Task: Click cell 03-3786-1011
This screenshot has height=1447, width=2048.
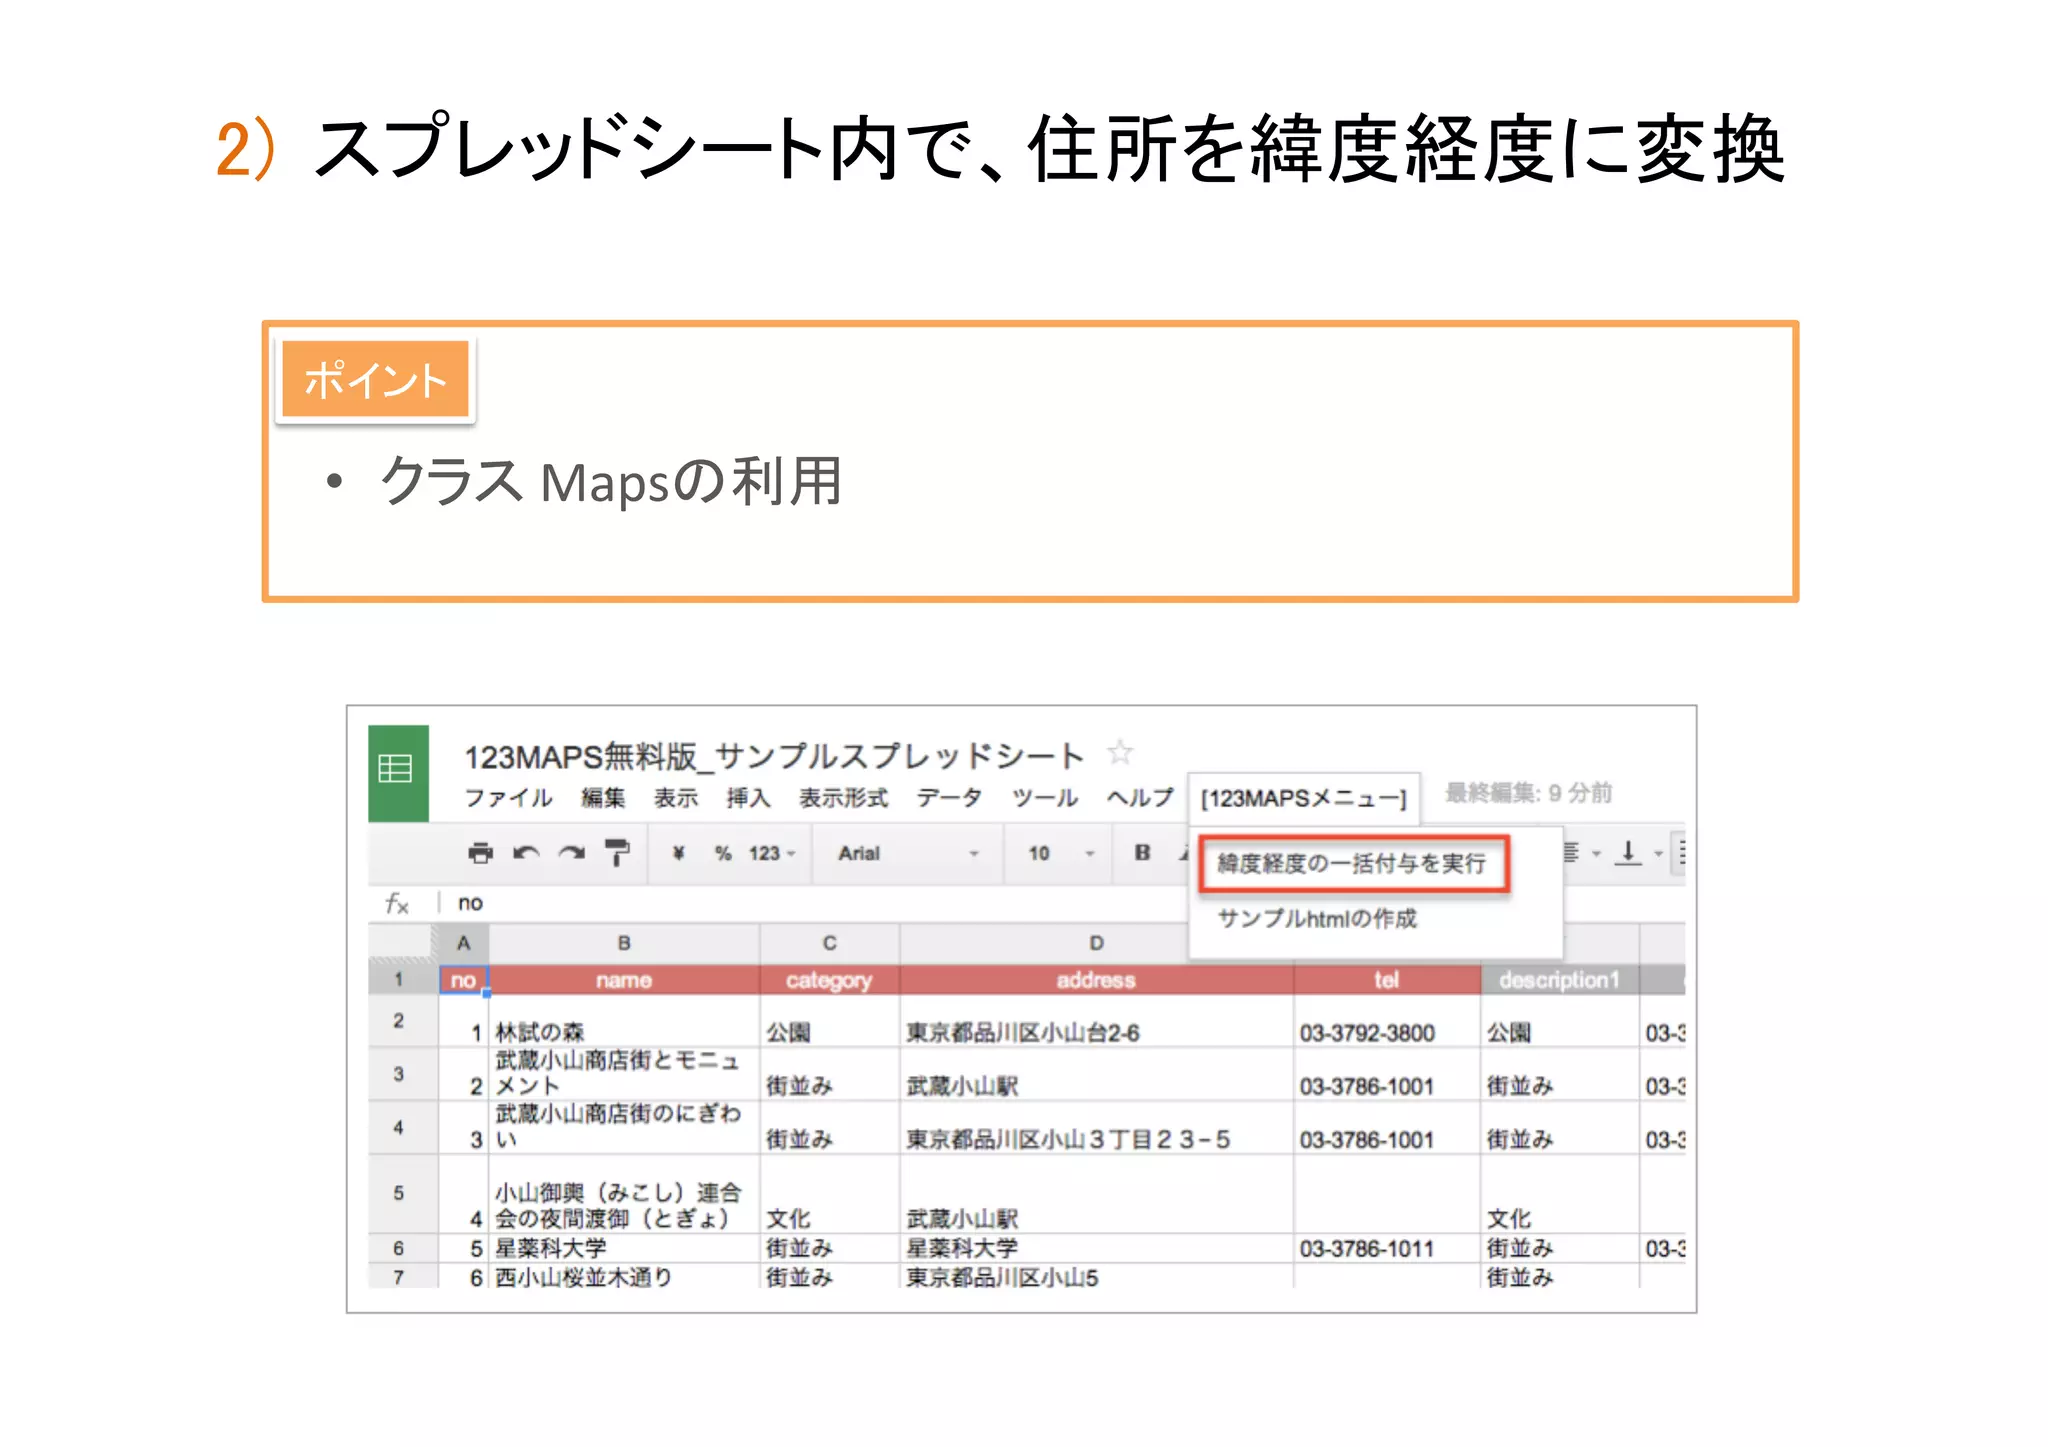Action: pyautogui.click(x=1387, y=1248)
